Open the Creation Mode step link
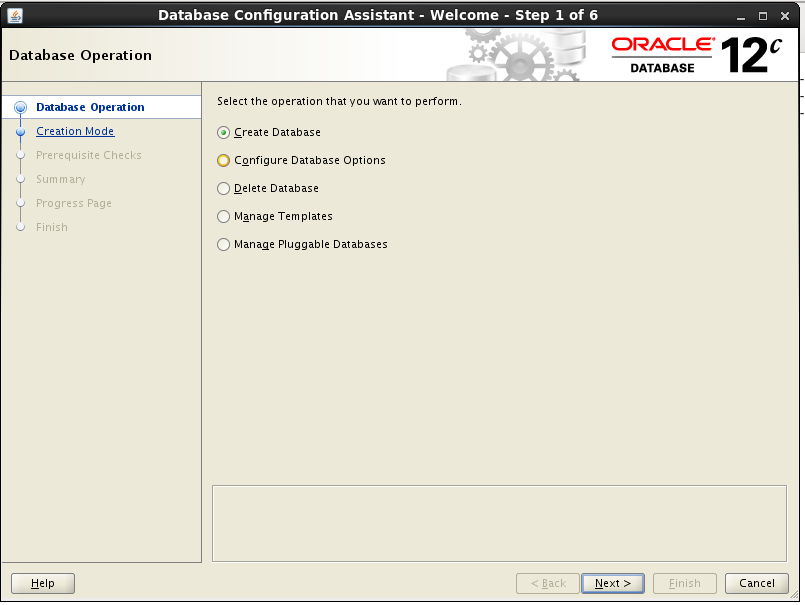805x605 pixels. pos(75,131)
